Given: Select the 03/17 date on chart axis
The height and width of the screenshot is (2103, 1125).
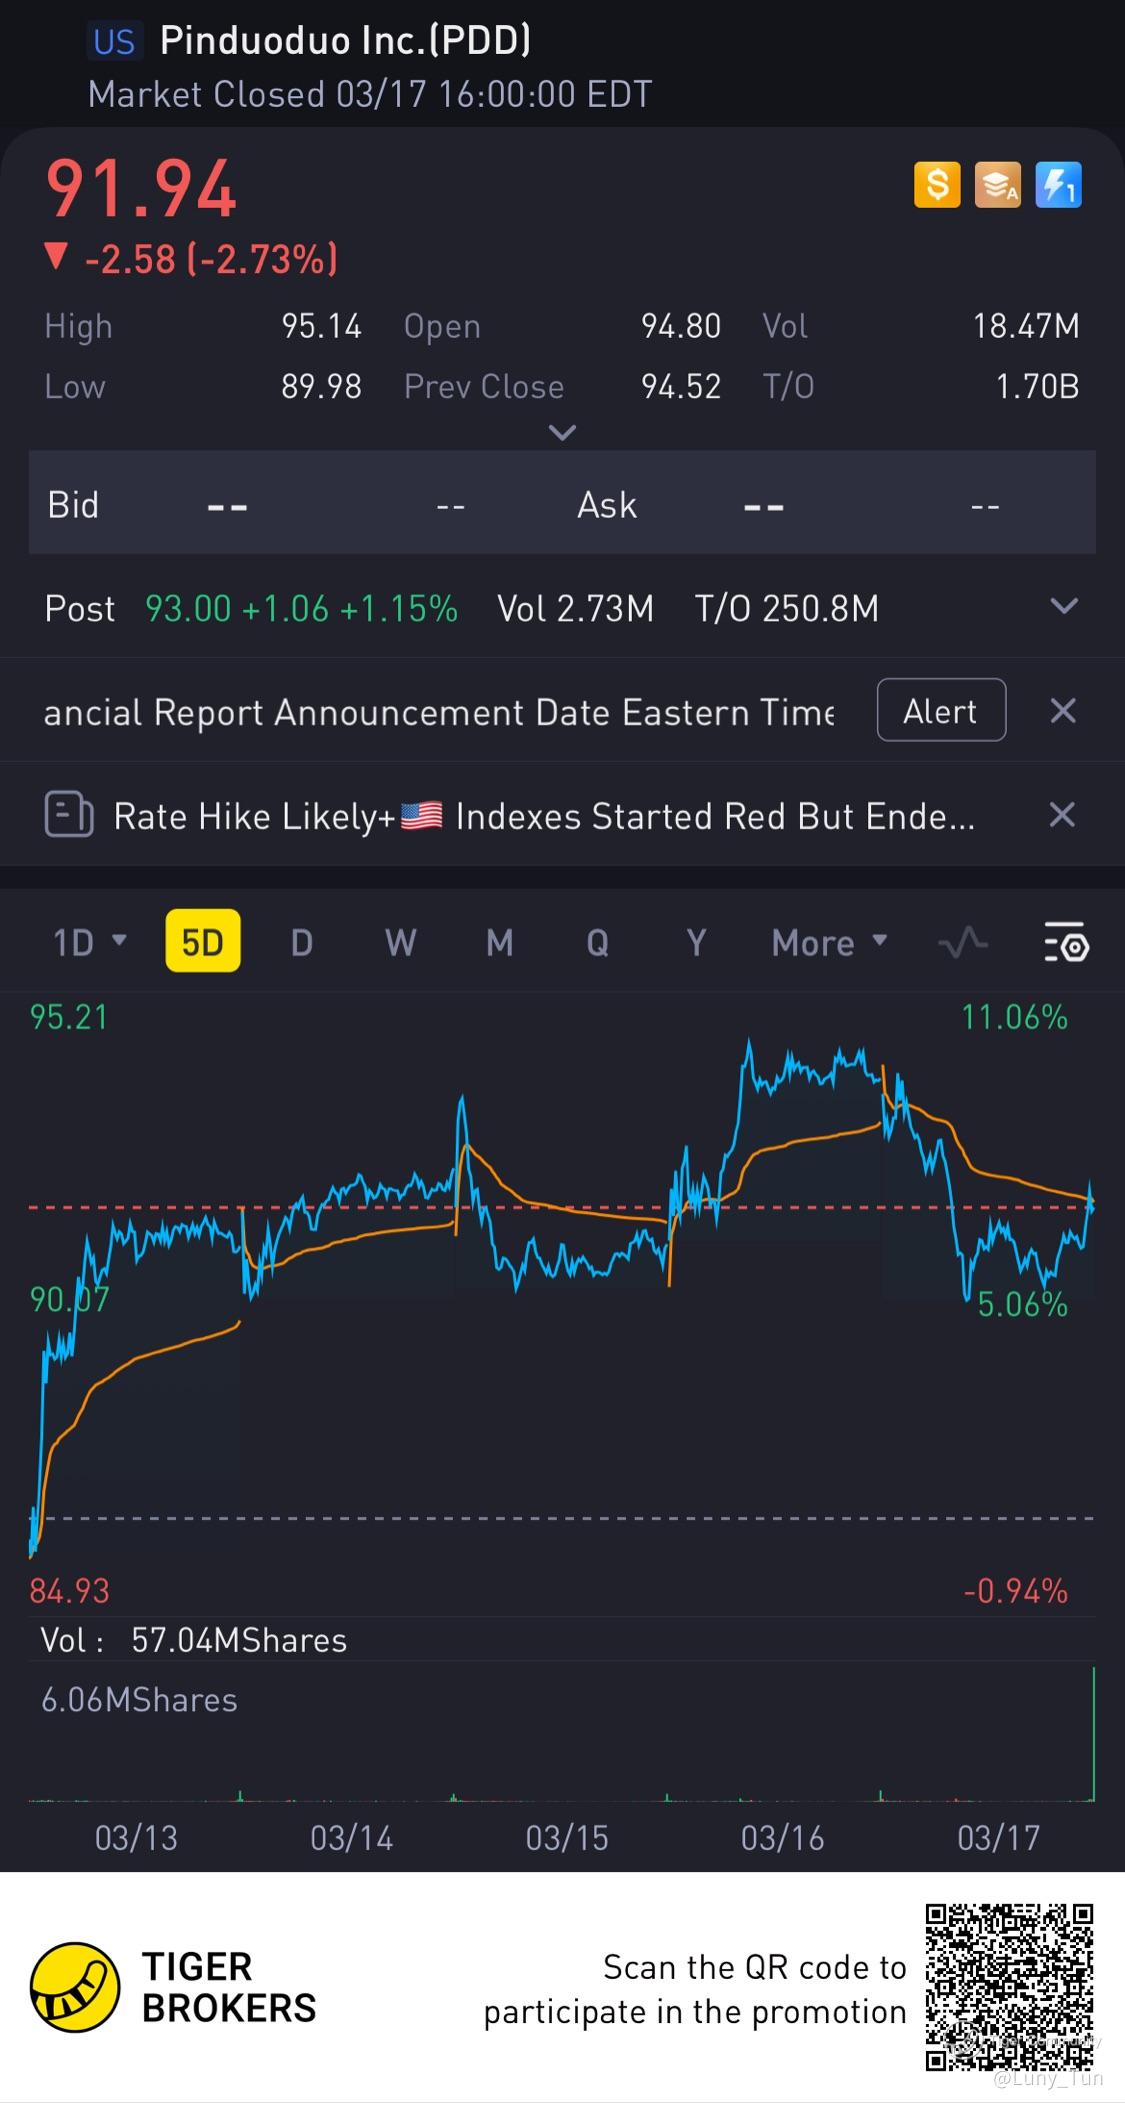Looking at the screenshot, I should point(999,1837).
